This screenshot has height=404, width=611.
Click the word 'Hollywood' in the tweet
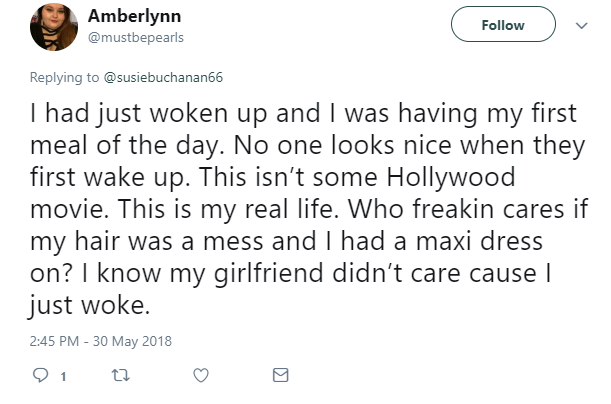point(451,178)
